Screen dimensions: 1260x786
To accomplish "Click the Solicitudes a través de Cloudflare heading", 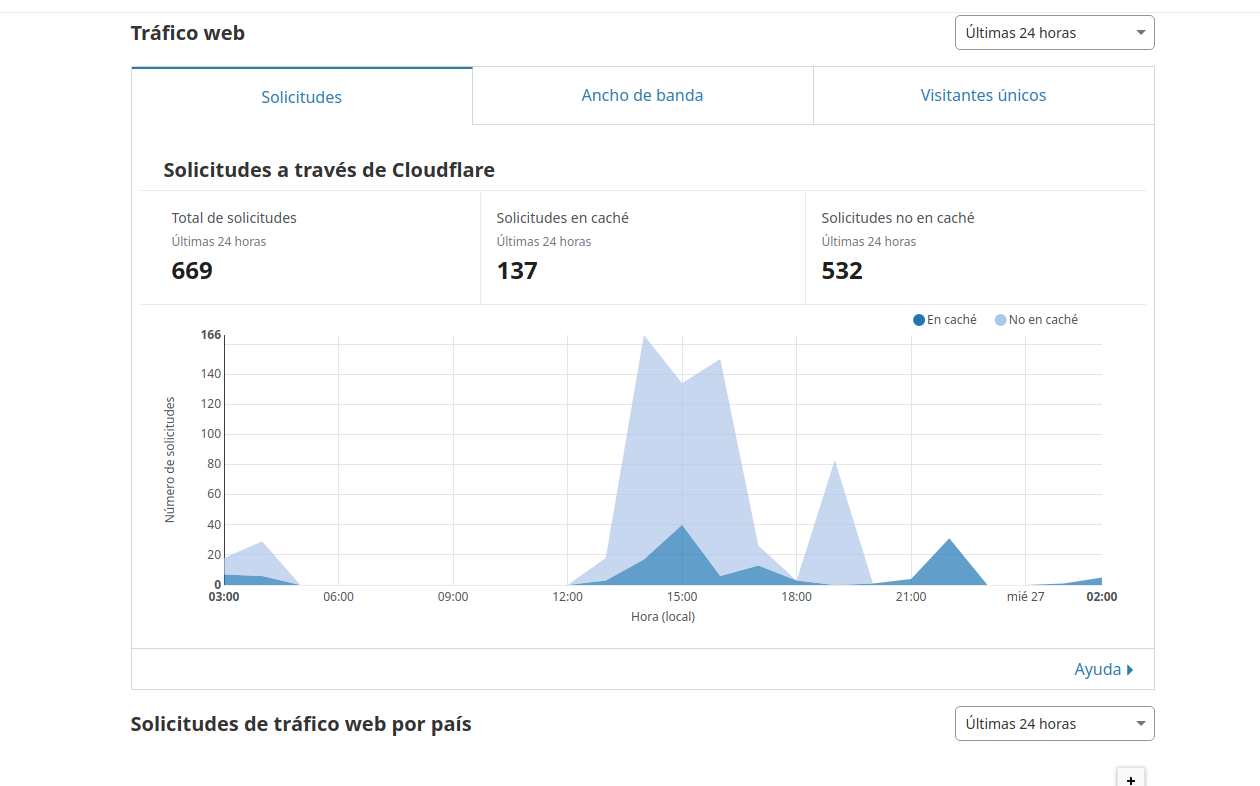I will pos(329,170).
